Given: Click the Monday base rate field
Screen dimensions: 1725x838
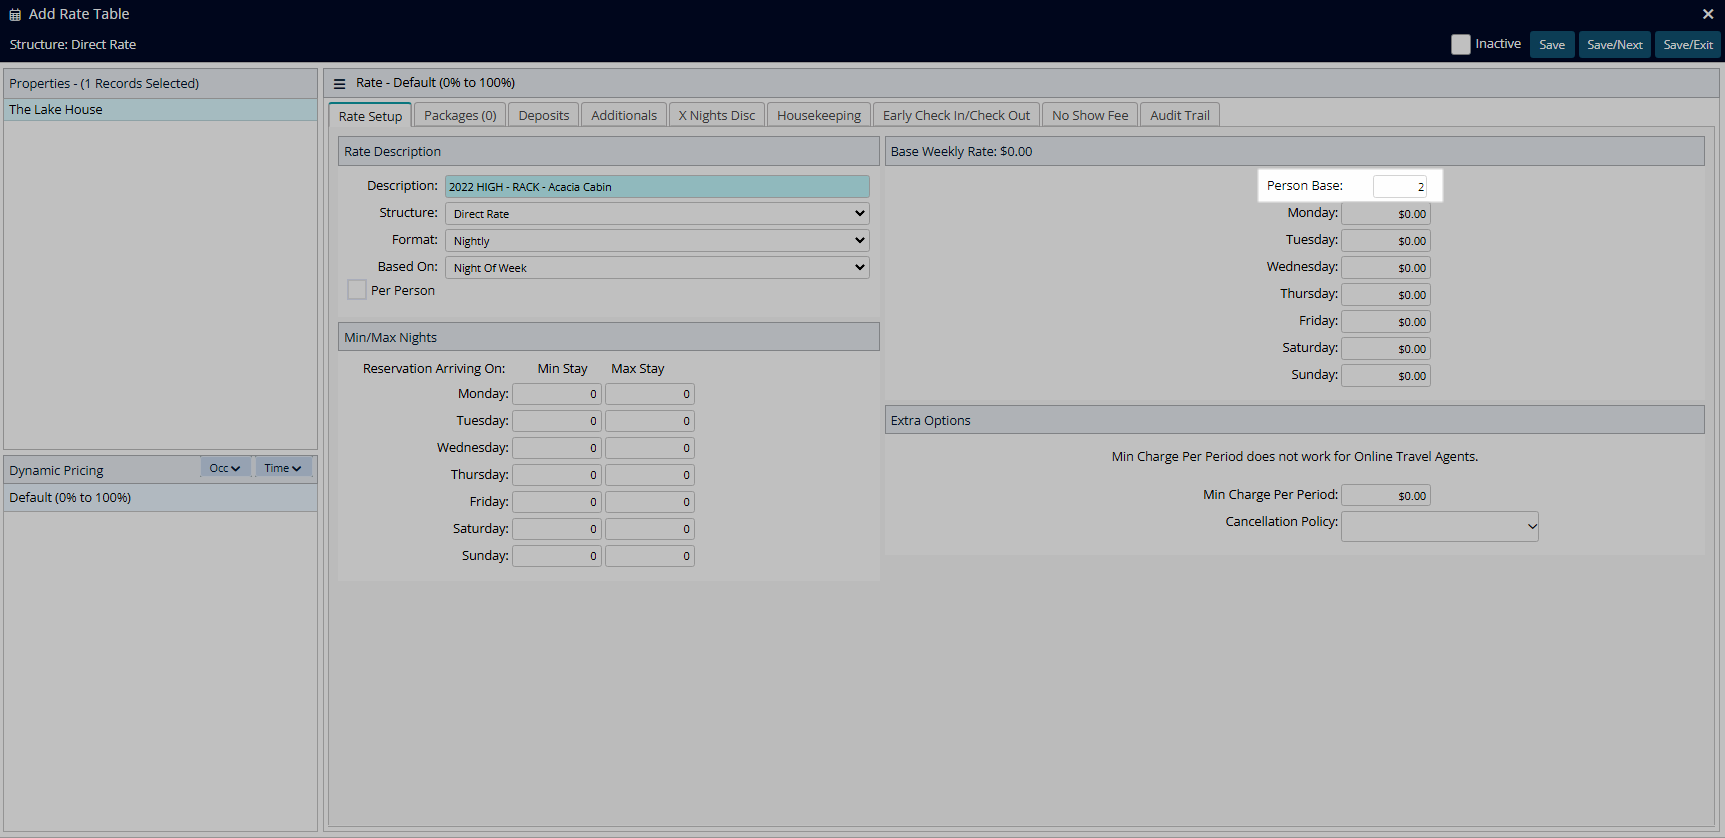Looking at the screenshot, I should click(x=1386, y=213).
